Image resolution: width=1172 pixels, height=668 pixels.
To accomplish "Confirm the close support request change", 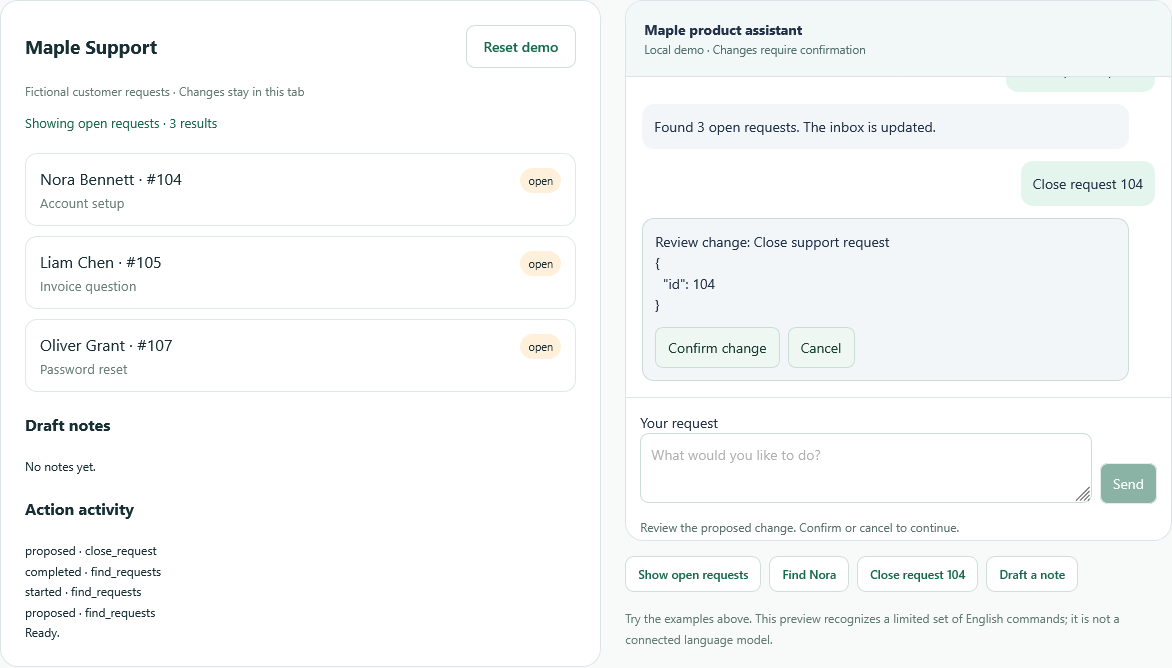I will [718, 348].
